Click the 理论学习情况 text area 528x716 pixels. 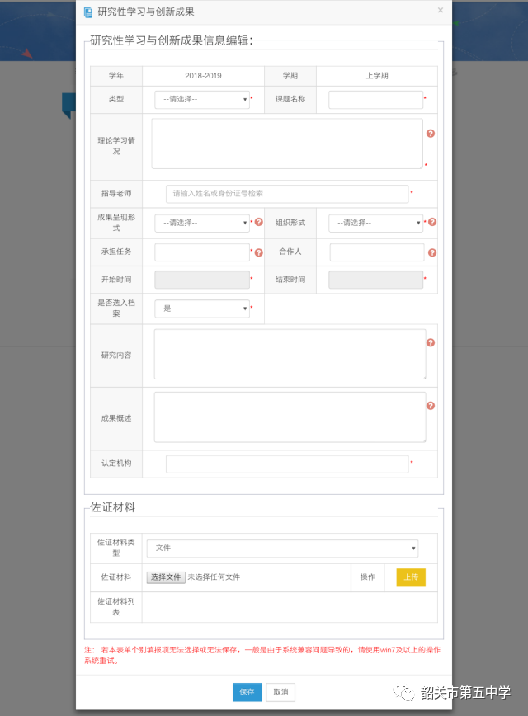[x=287, y=144]
